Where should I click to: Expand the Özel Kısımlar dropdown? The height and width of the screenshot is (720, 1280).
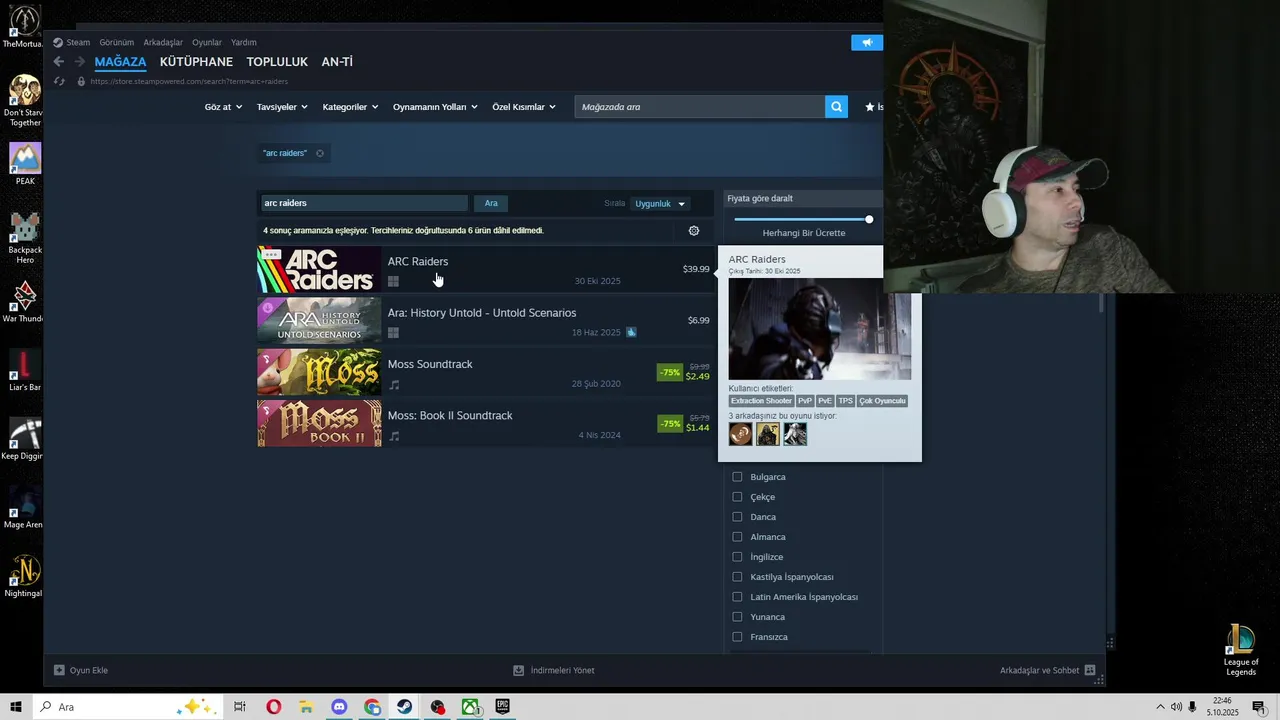point(524,107)
